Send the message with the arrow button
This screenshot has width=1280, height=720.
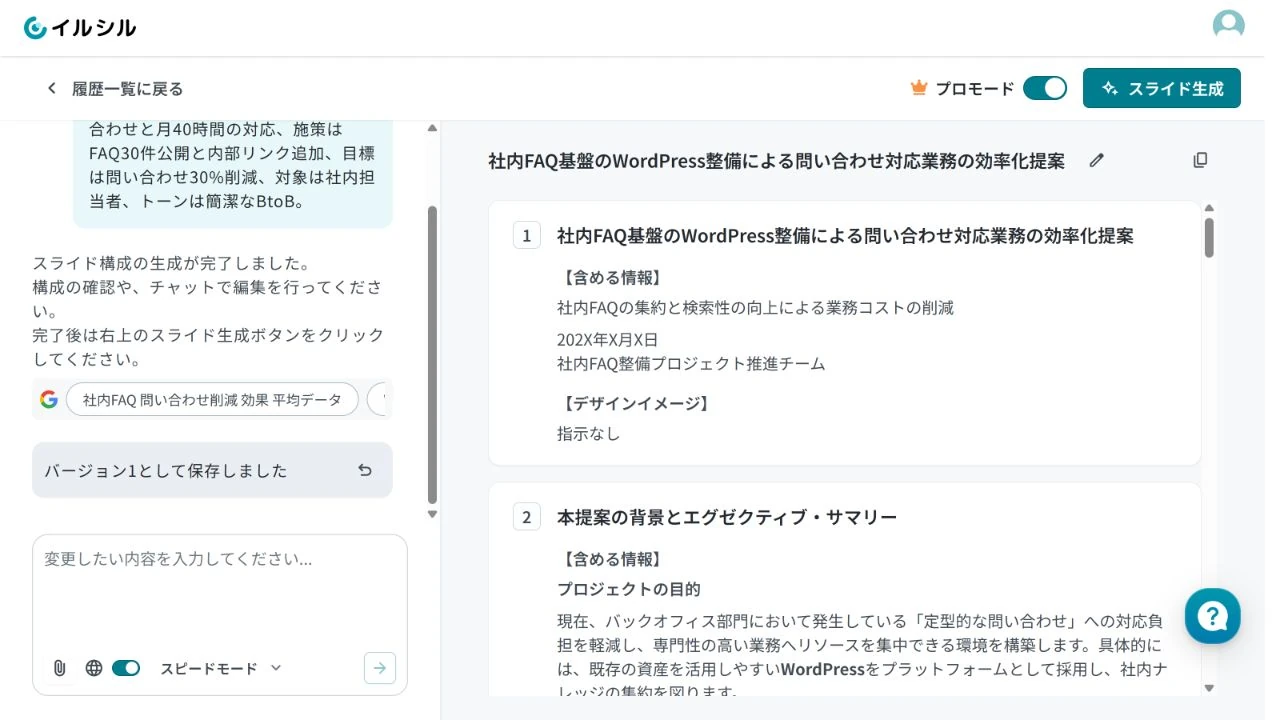380,668
